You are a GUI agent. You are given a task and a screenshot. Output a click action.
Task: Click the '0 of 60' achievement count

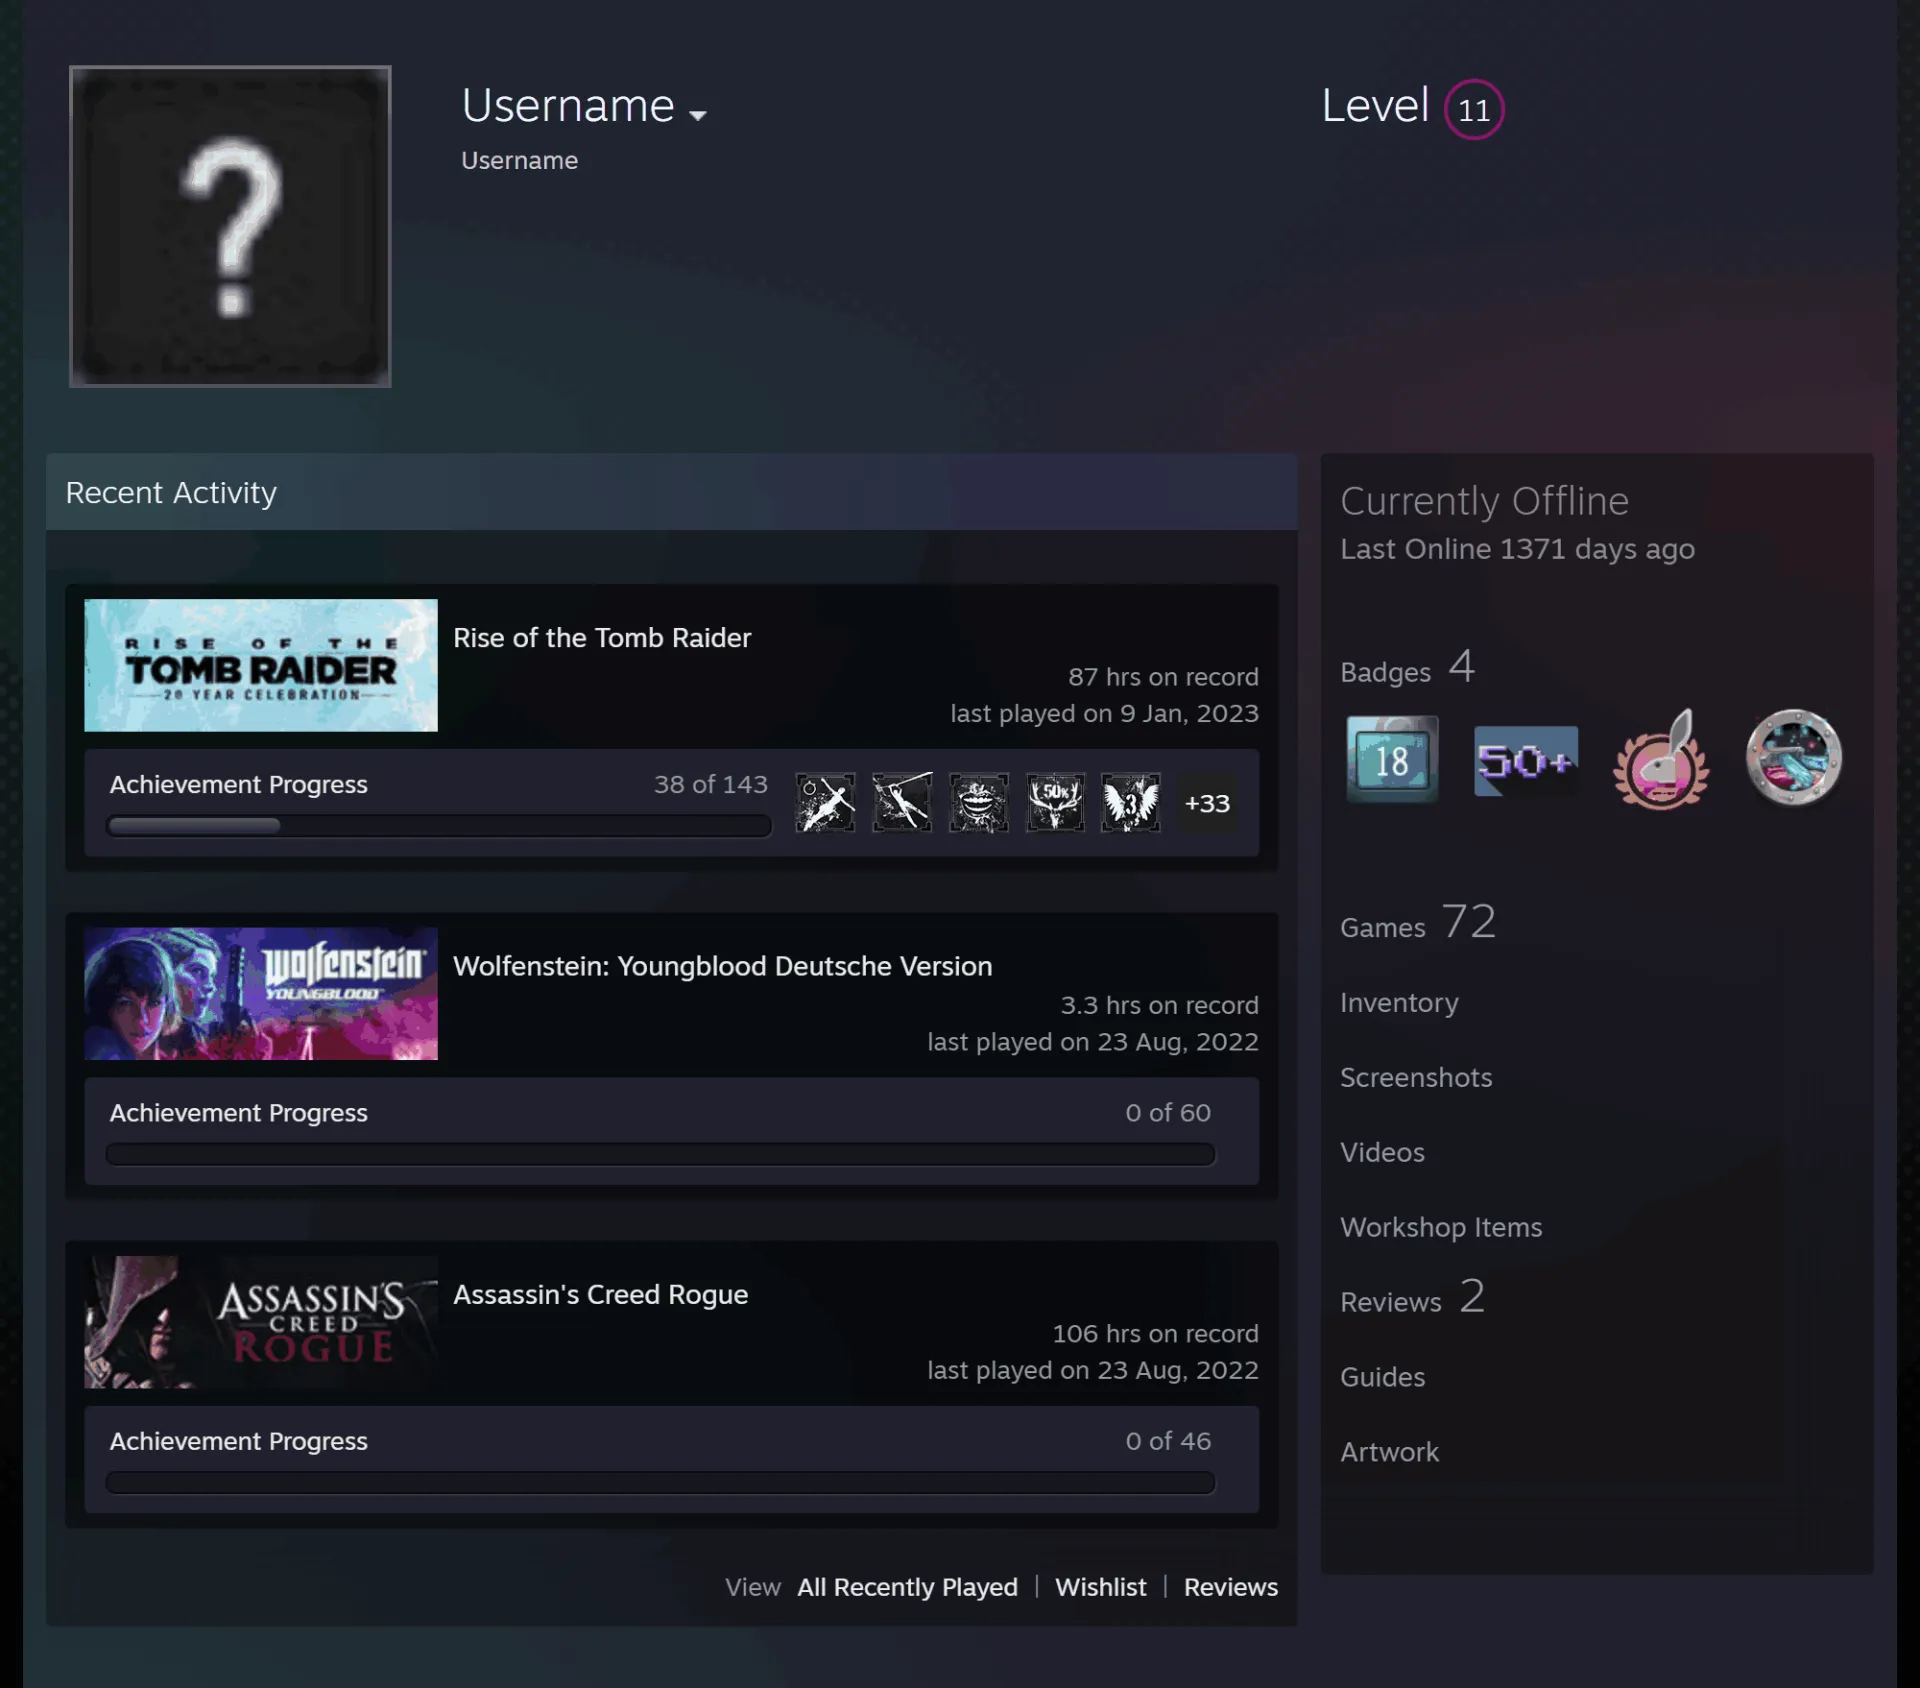pos(1168,1113)
